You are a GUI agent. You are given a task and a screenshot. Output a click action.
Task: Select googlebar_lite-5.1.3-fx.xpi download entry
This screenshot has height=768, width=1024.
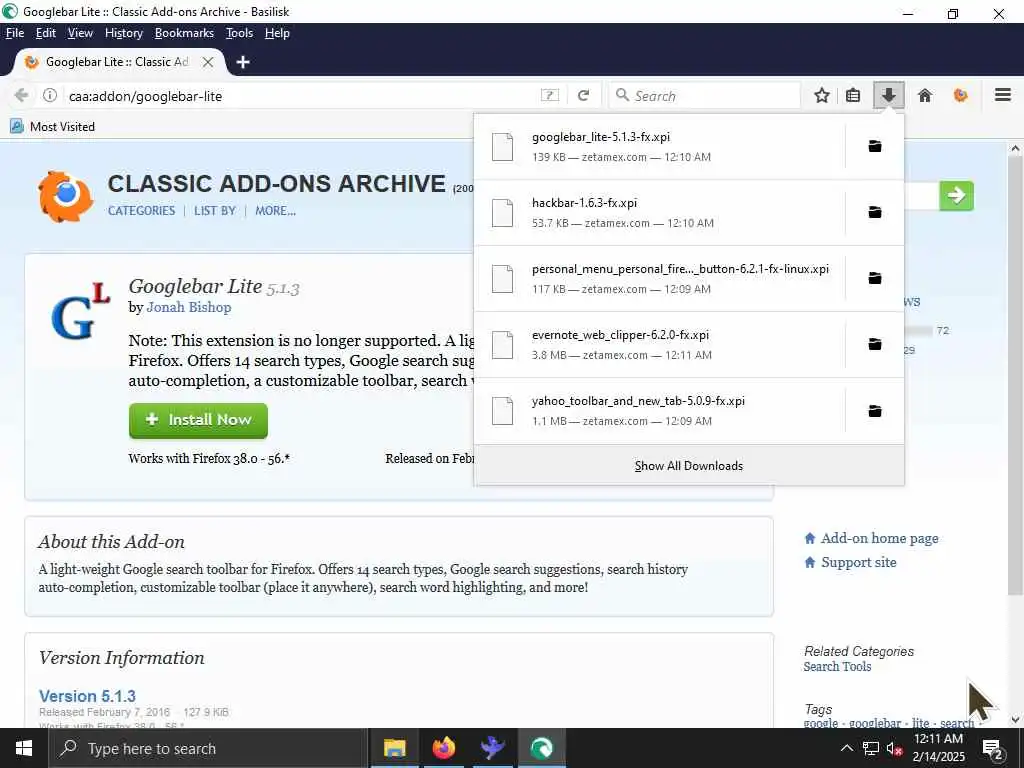[x=660, y=146]
